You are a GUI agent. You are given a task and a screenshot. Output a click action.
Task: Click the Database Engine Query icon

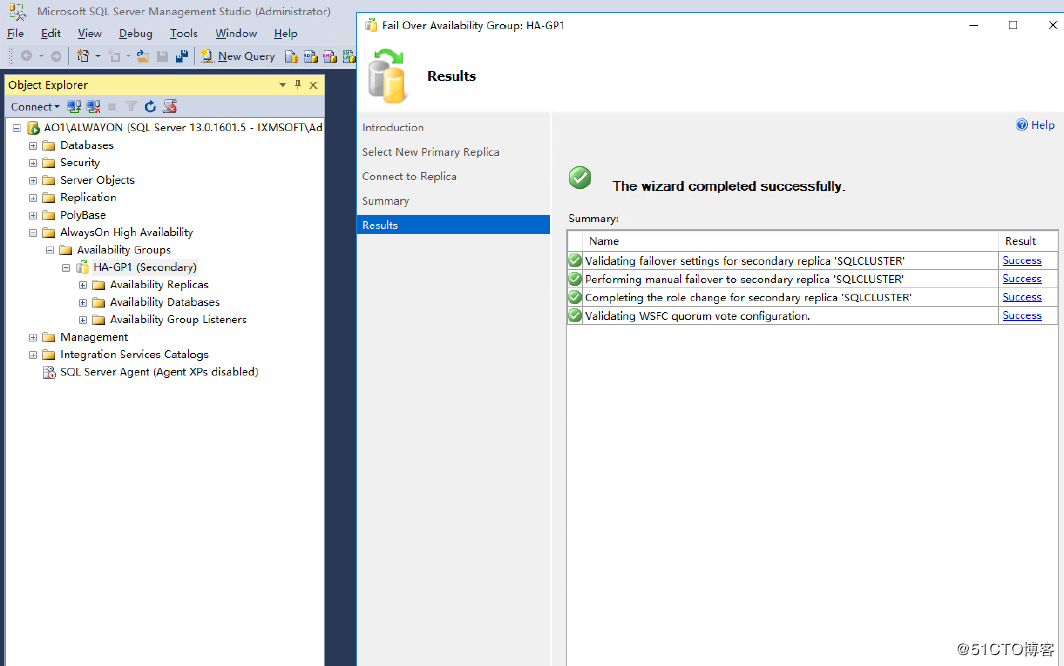click(x=291, y=56)
